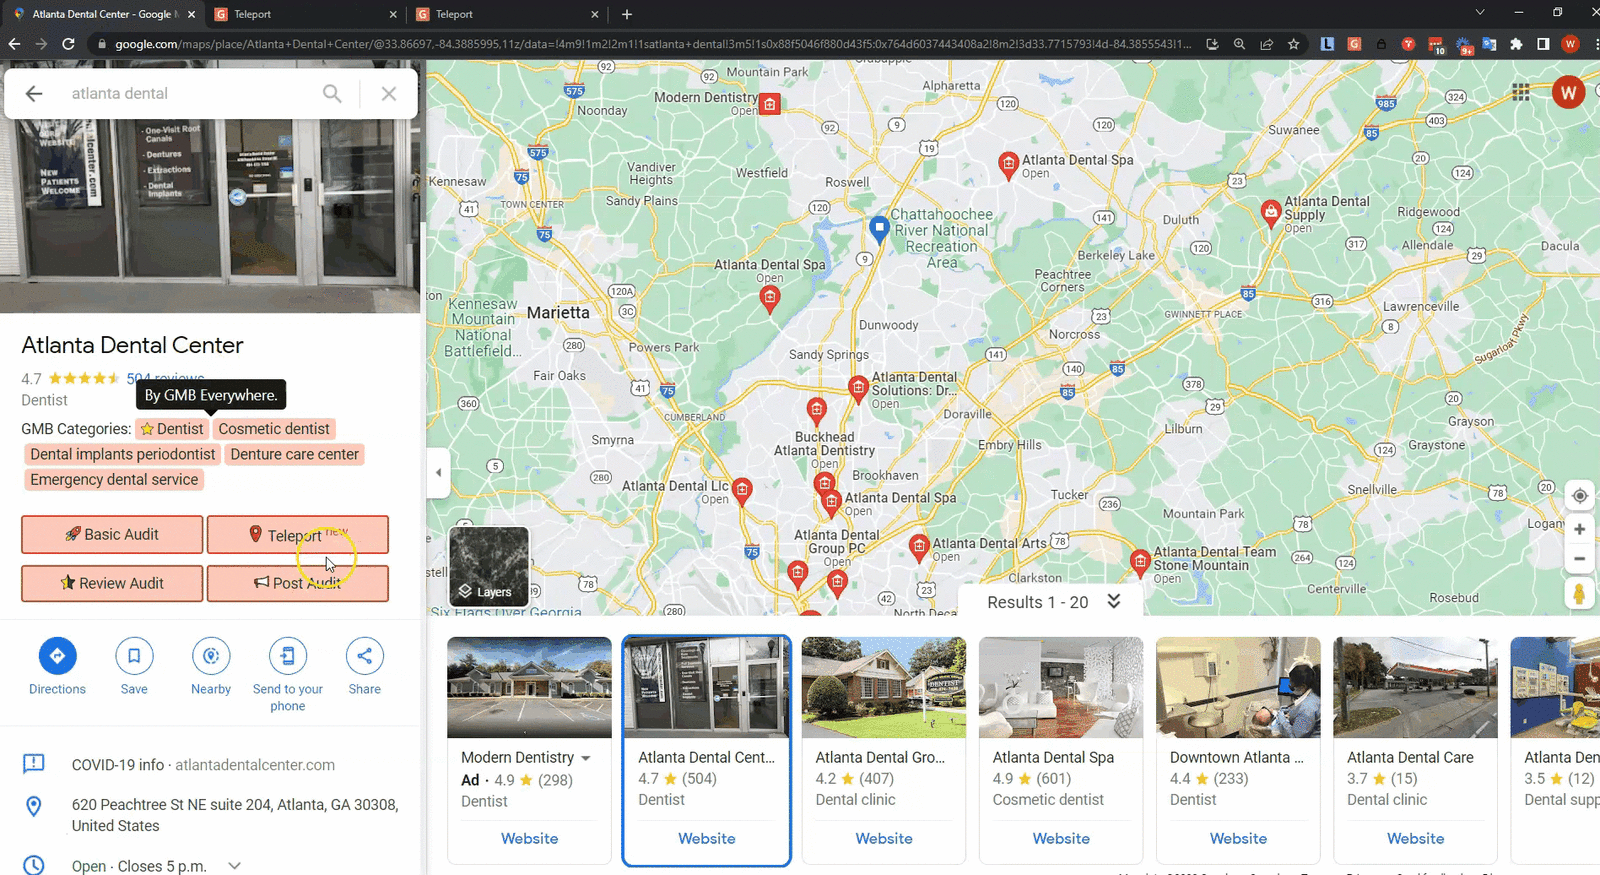Image resolution: width=1600 pixels, height=875 pixels.
Task: Save the place with Save icon
Action: pos(134,656)
